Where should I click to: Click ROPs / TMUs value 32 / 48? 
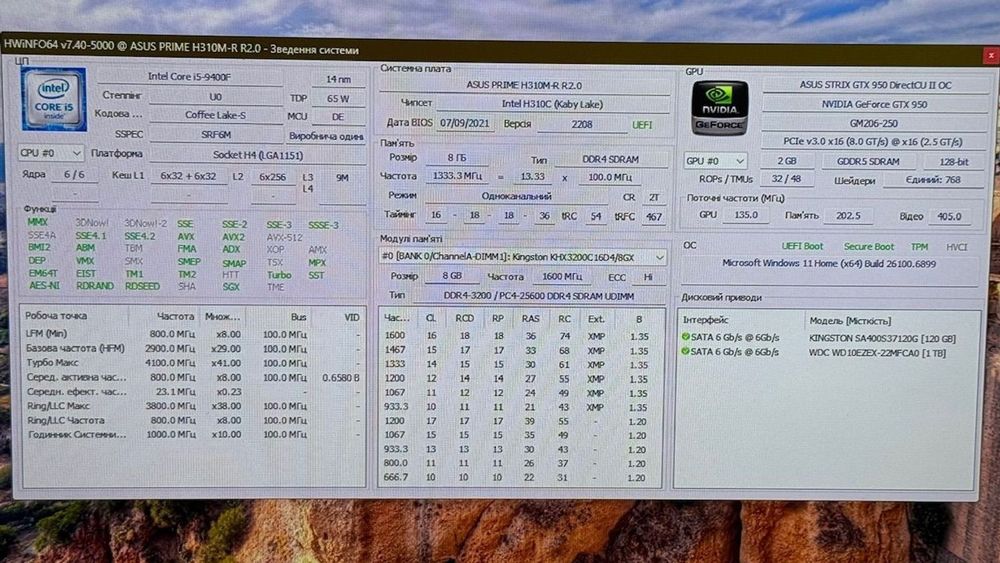(x=786, y=179)
